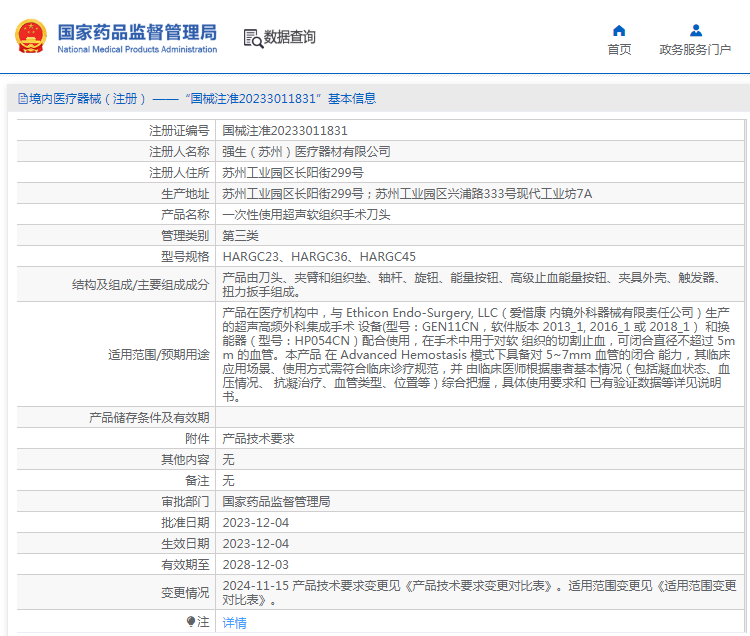Click the 数据查询 label
The height and width of the screenshot is (636, 750).
(290, 37)
